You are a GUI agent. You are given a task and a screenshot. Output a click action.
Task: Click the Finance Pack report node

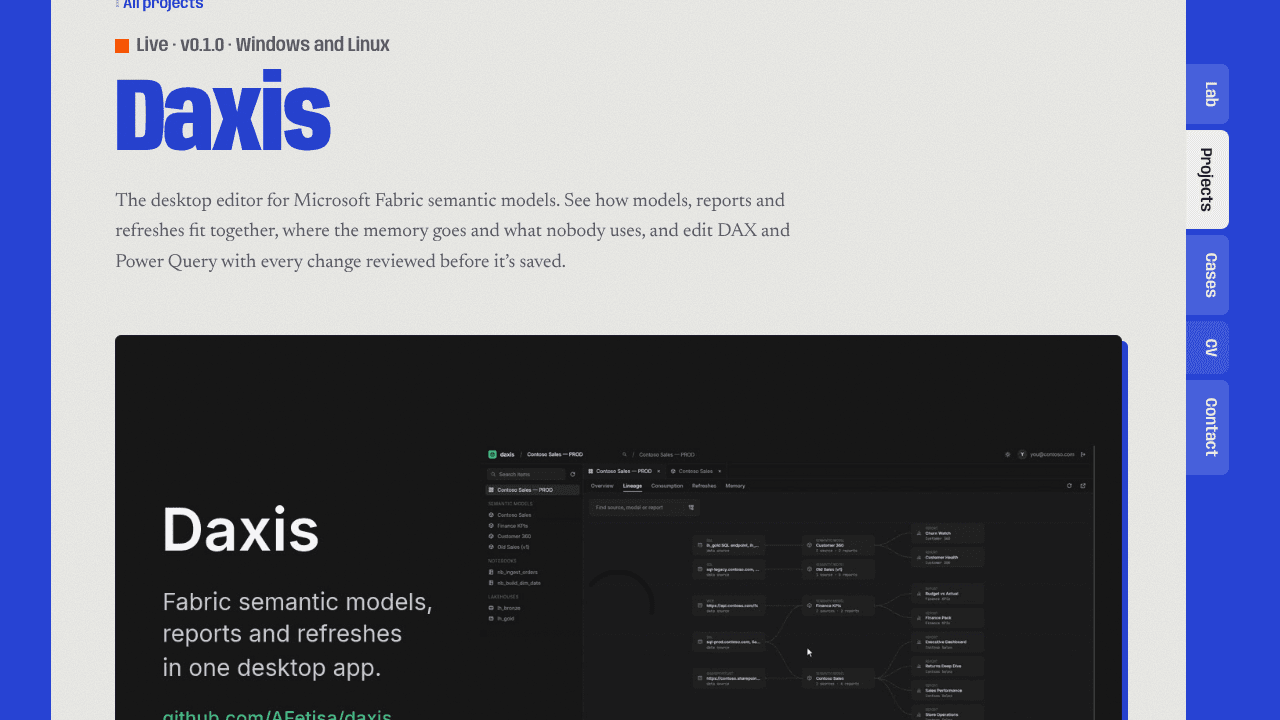pos(947,618)
